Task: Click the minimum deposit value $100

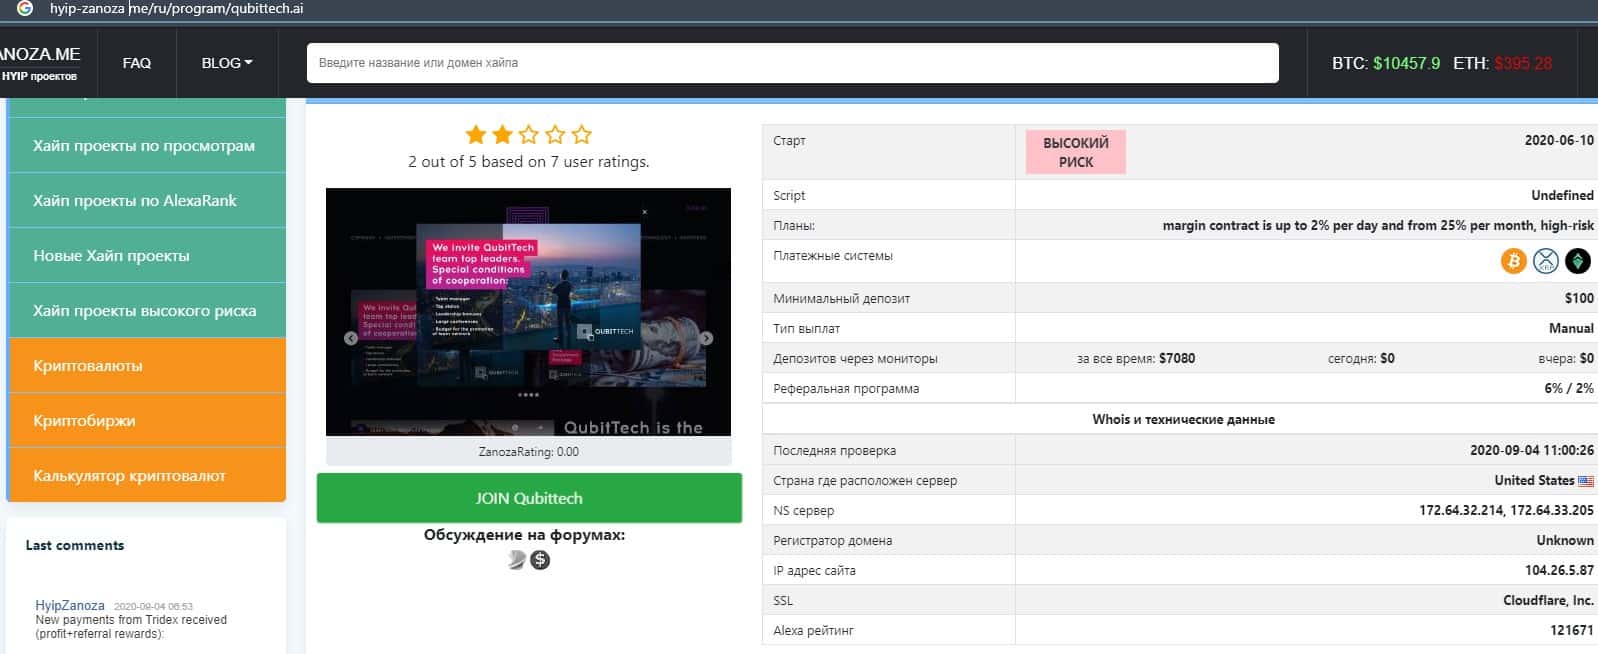Action: (x=1579, y=298)
